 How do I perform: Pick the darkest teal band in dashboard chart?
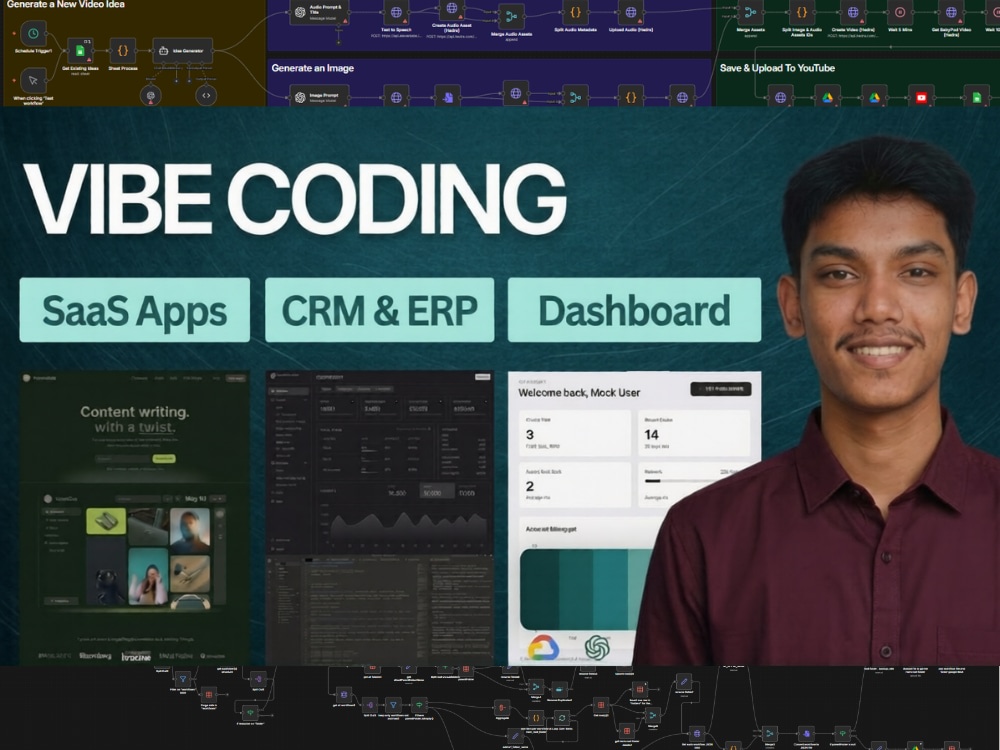pyautogui.click(x=540, y=589)
